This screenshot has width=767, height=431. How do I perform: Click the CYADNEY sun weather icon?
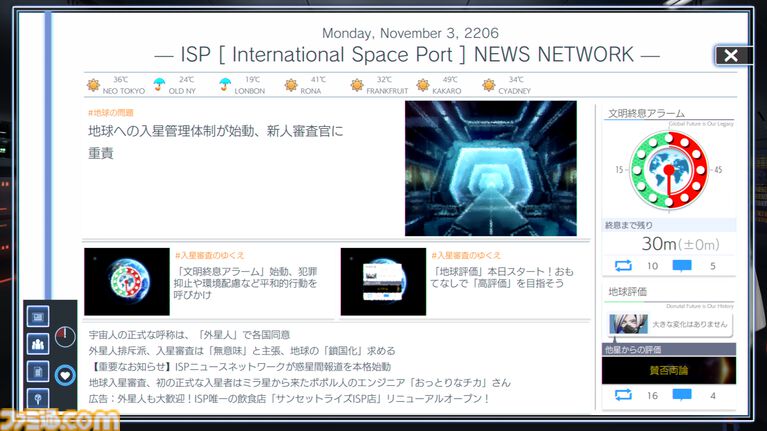click(489, 85)
